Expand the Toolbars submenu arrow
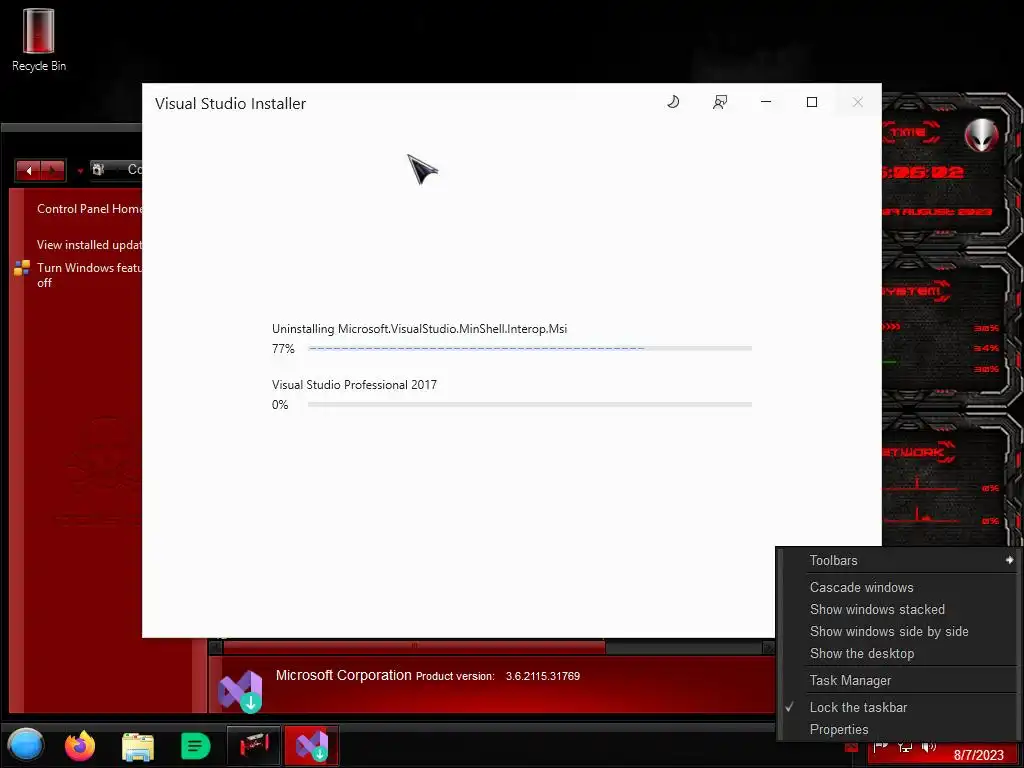 (x=1009, y=560)
